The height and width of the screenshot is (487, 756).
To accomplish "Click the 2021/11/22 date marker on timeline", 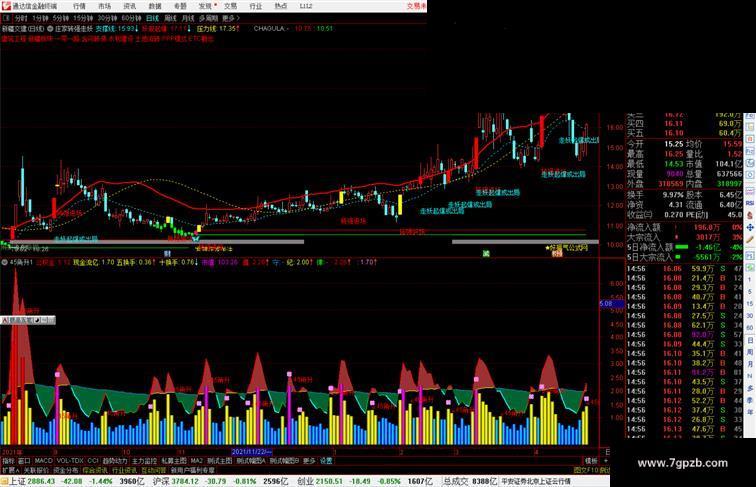I will [x=252, y=452].
